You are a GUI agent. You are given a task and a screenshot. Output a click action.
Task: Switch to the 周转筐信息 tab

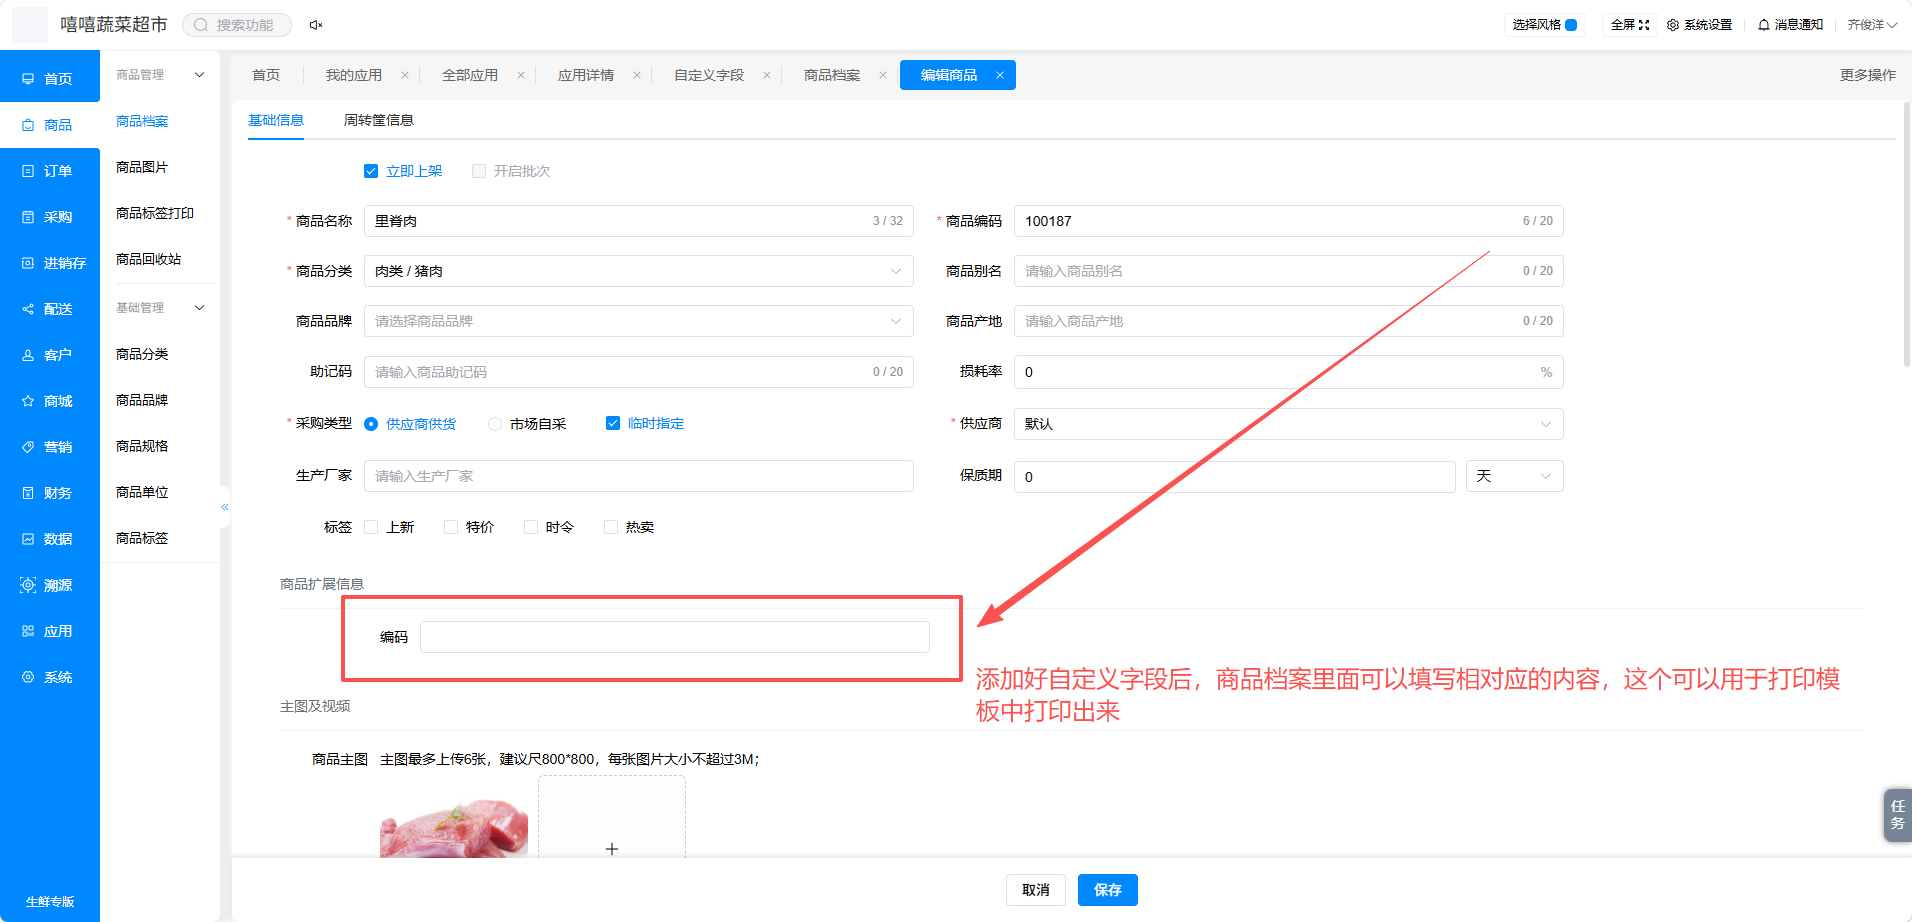[x=379, y=120]
